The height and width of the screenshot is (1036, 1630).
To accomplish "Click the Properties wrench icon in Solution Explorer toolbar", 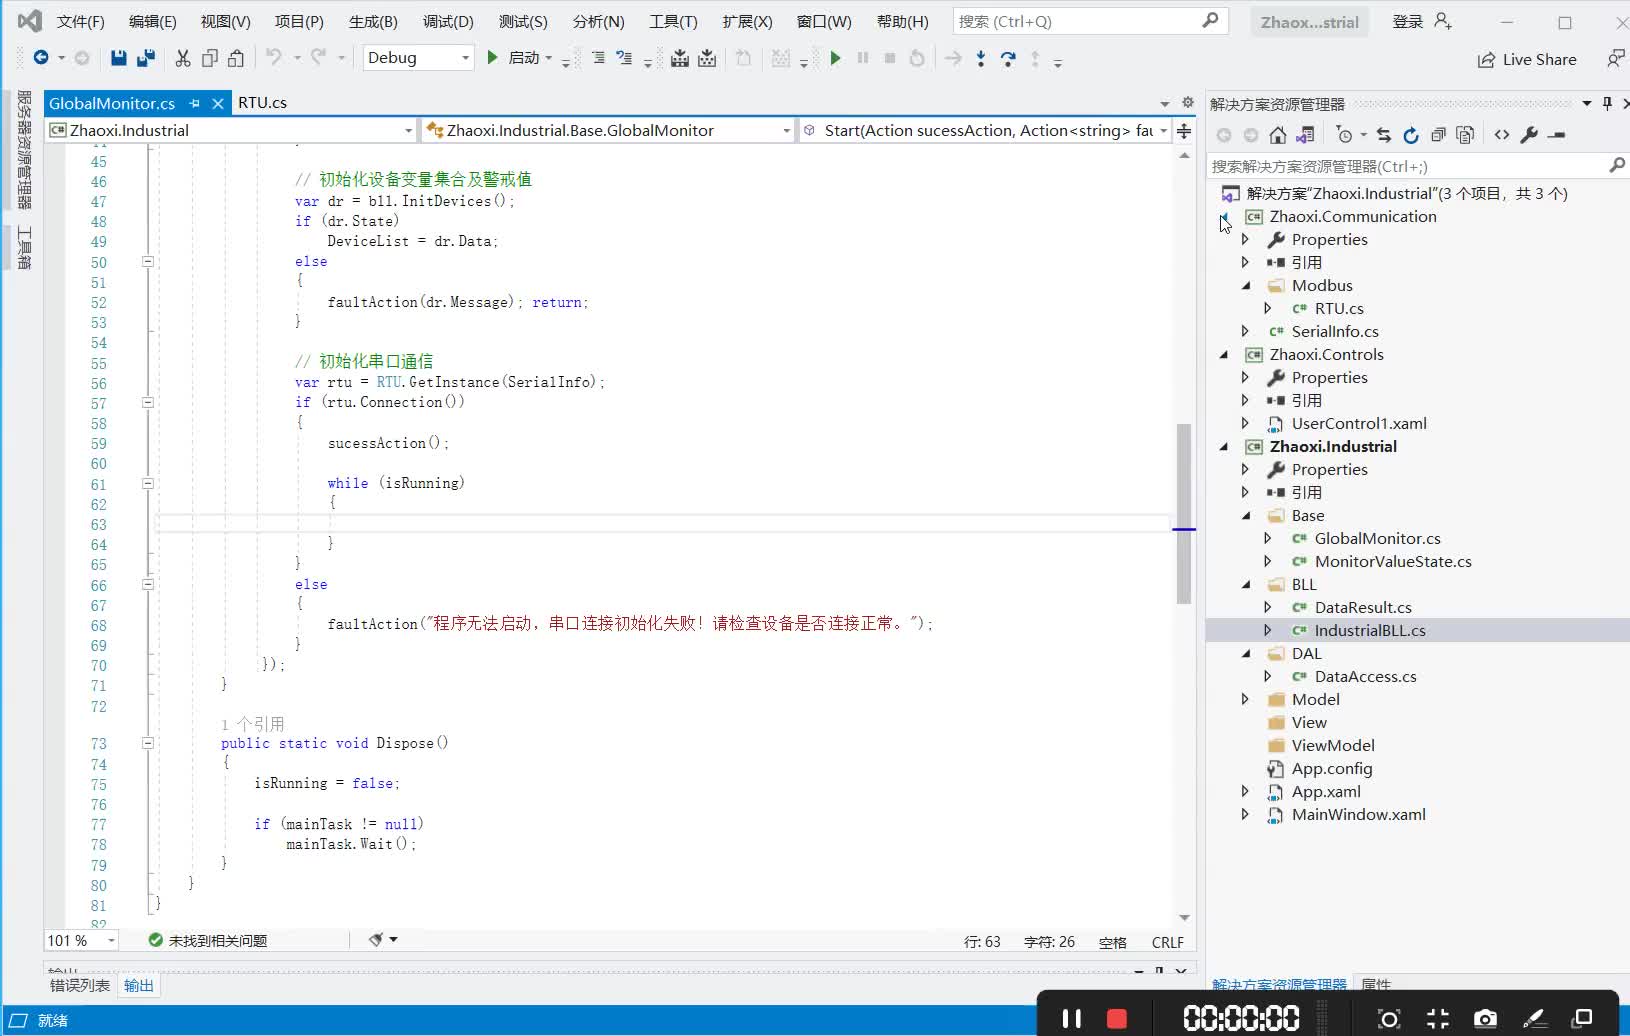I will click(1529, 135).
